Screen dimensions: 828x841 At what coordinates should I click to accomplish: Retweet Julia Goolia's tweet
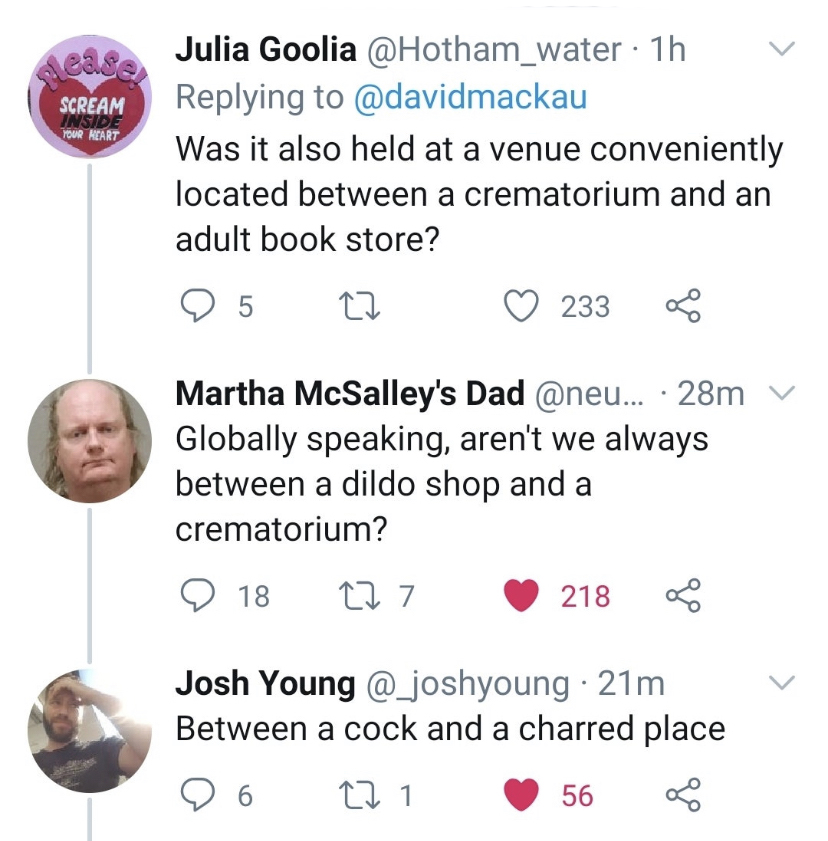coord(360,306)
